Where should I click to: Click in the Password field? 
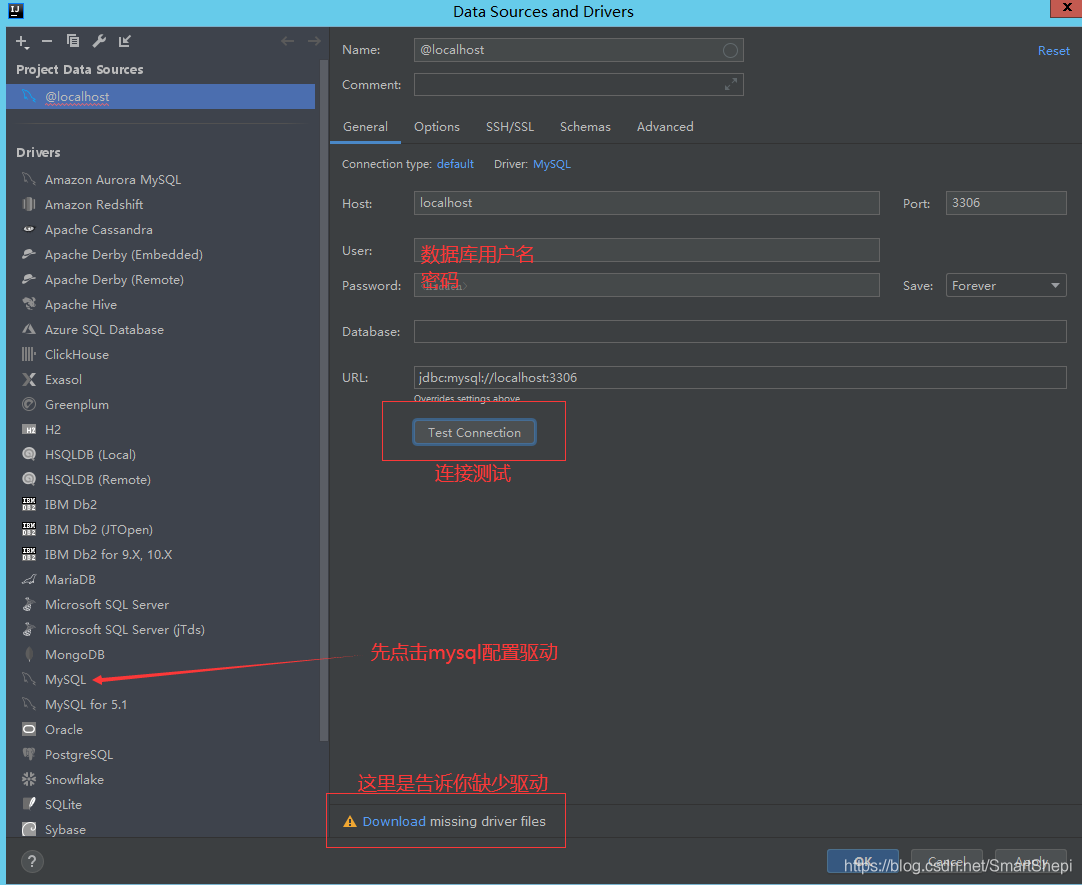point(647,286)
